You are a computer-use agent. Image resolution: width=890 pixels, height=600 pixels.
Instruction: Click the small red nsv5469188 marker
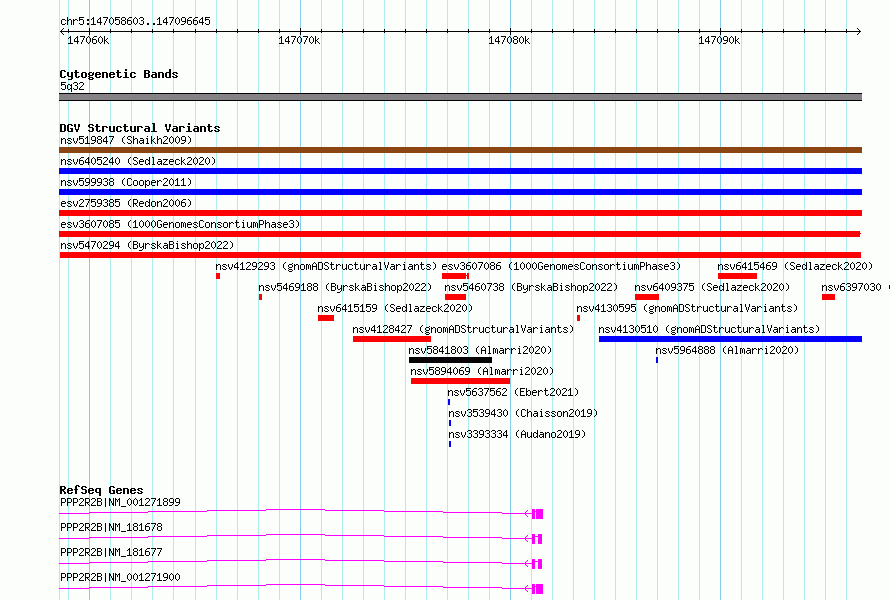click(261, 297)
